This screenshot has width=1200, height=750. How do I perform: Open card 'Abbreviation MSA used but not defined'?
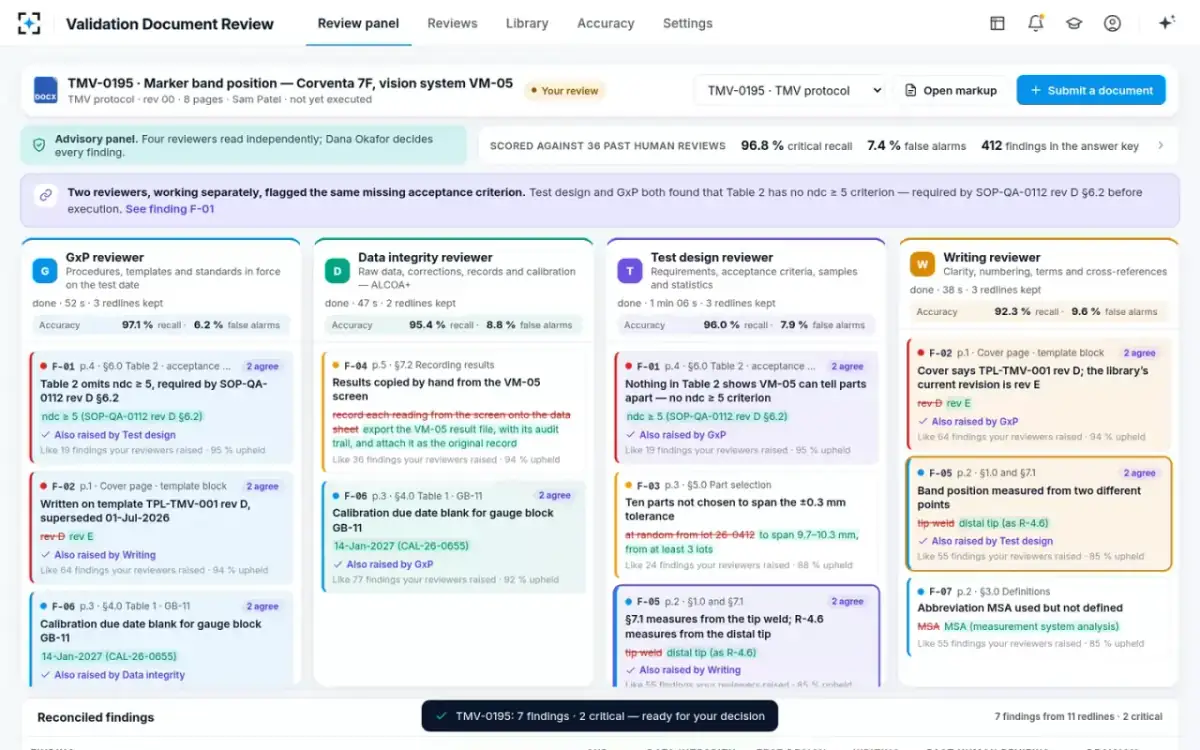coord(1038,616)
